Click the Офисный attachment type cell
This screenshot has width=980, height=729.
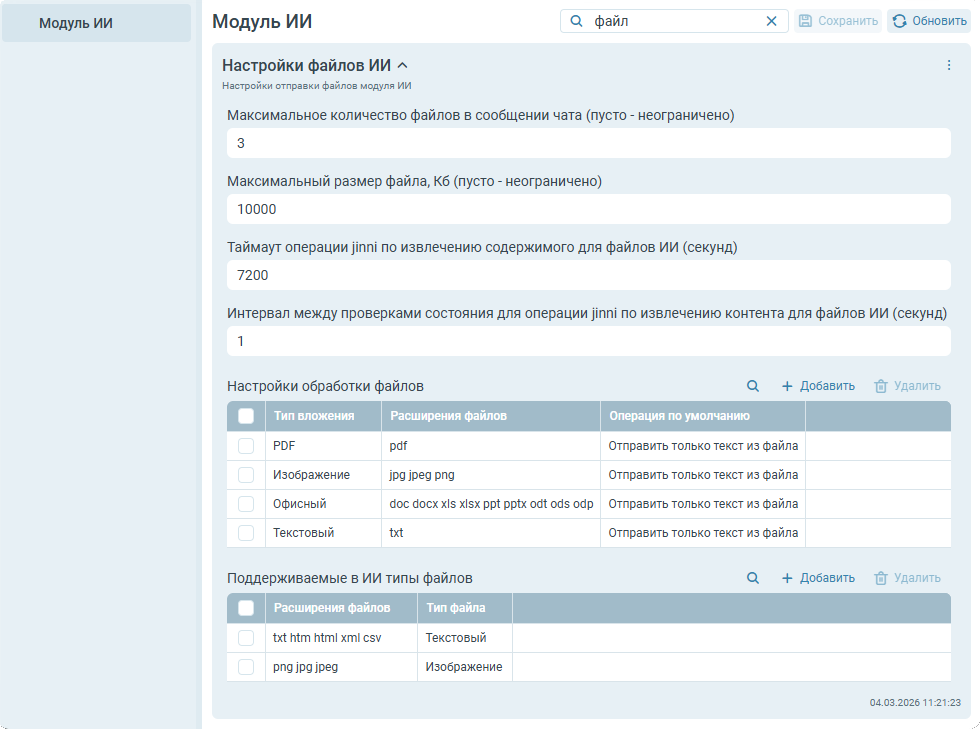[x=324, y=504]
